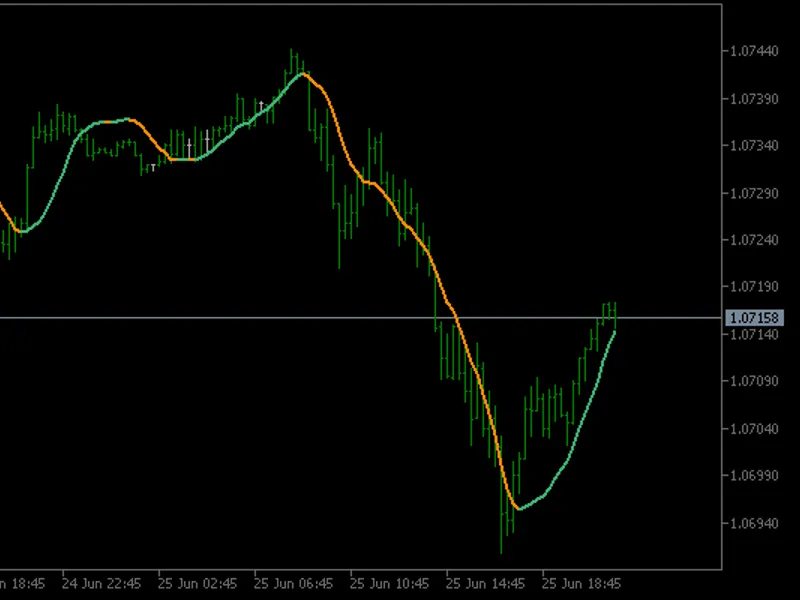Click the 1.06990 price axis label

[x=755, y=476]
